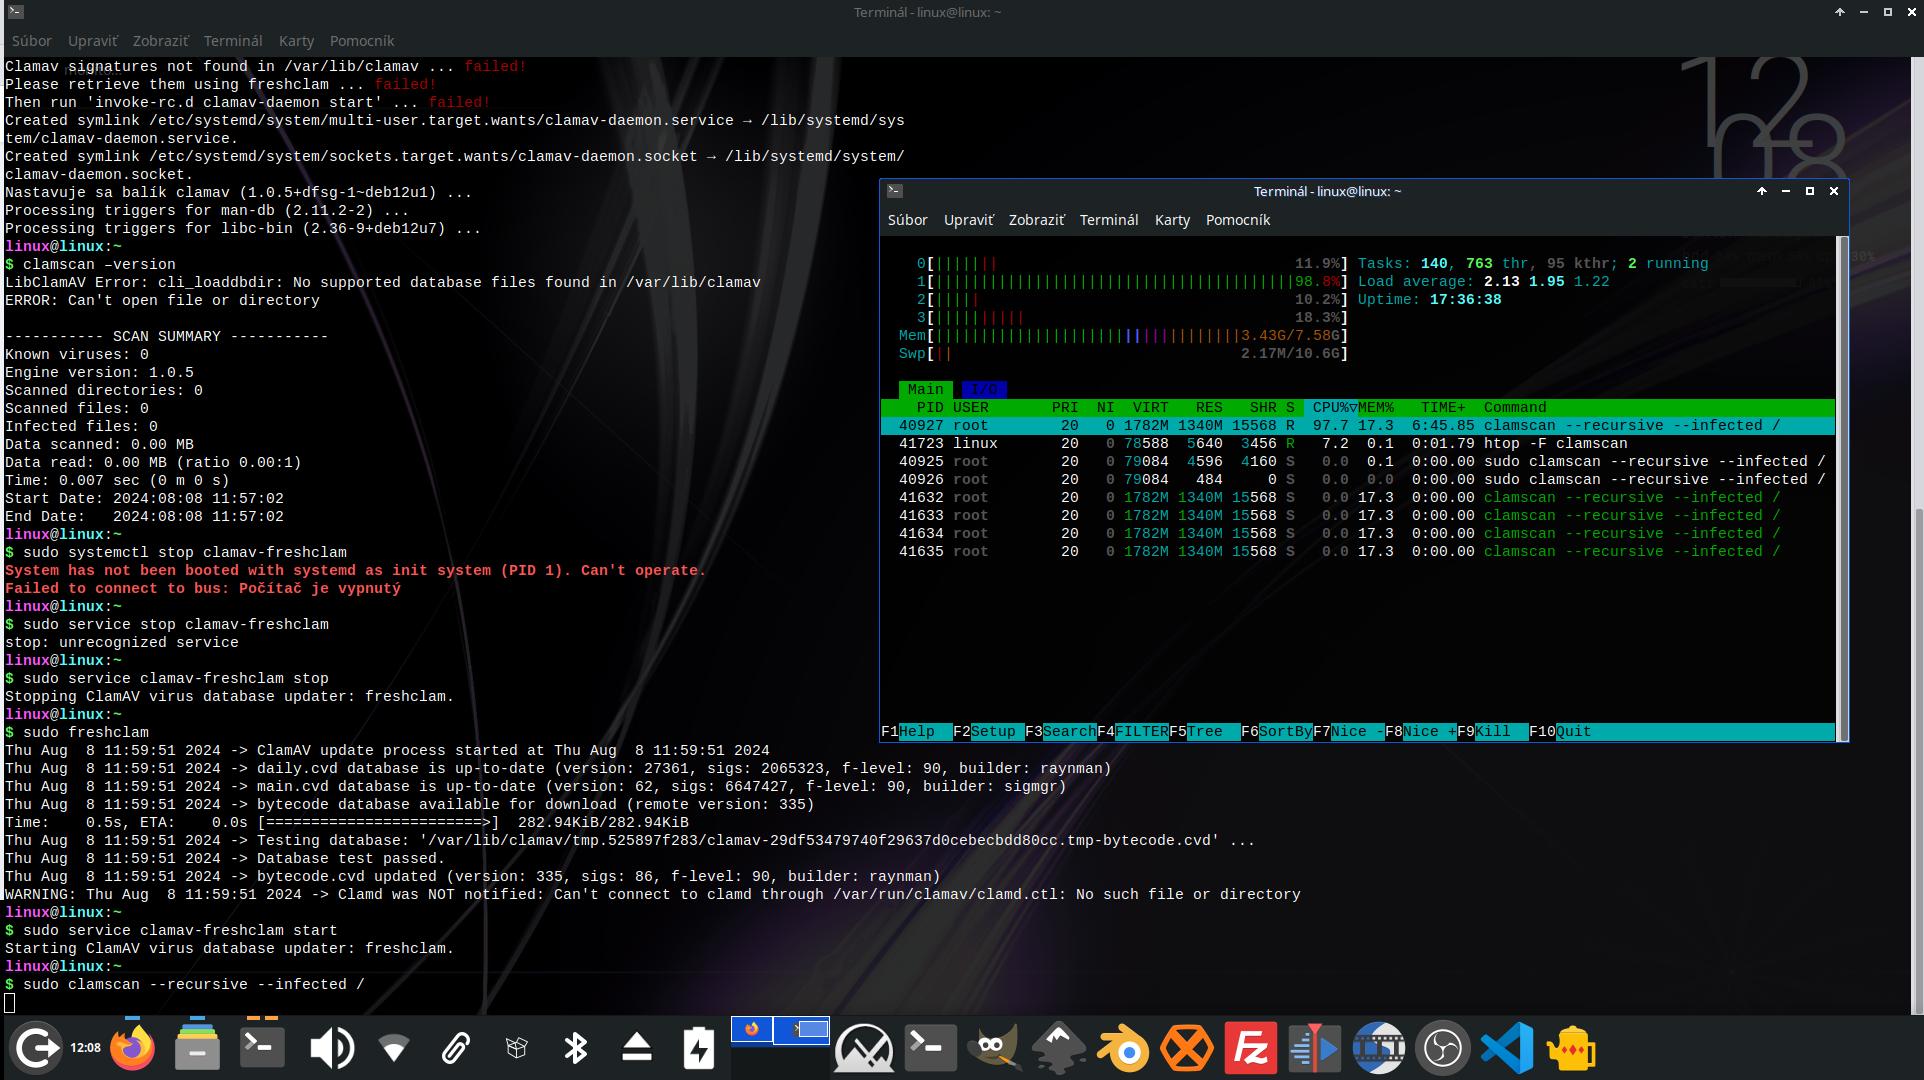This screenshot has height=1080, width=1924.
Task: Open Súbor menu in htop terminal
Action: pyautogui.click(x=907, y=220)
